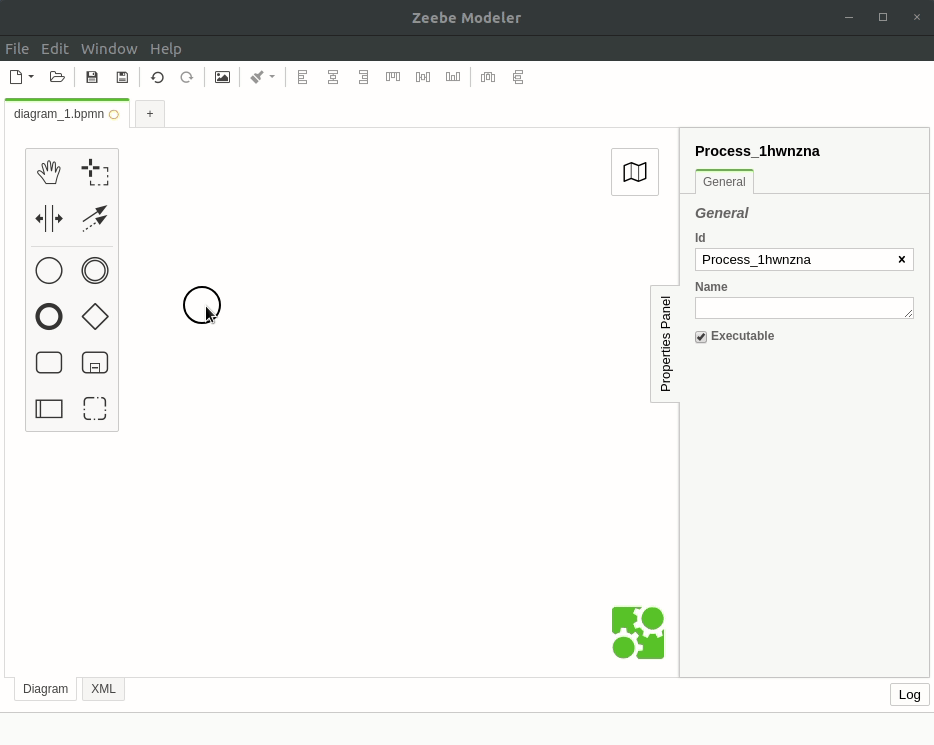
Task: Distribute elements horizontally
Action: pos(488,77)
